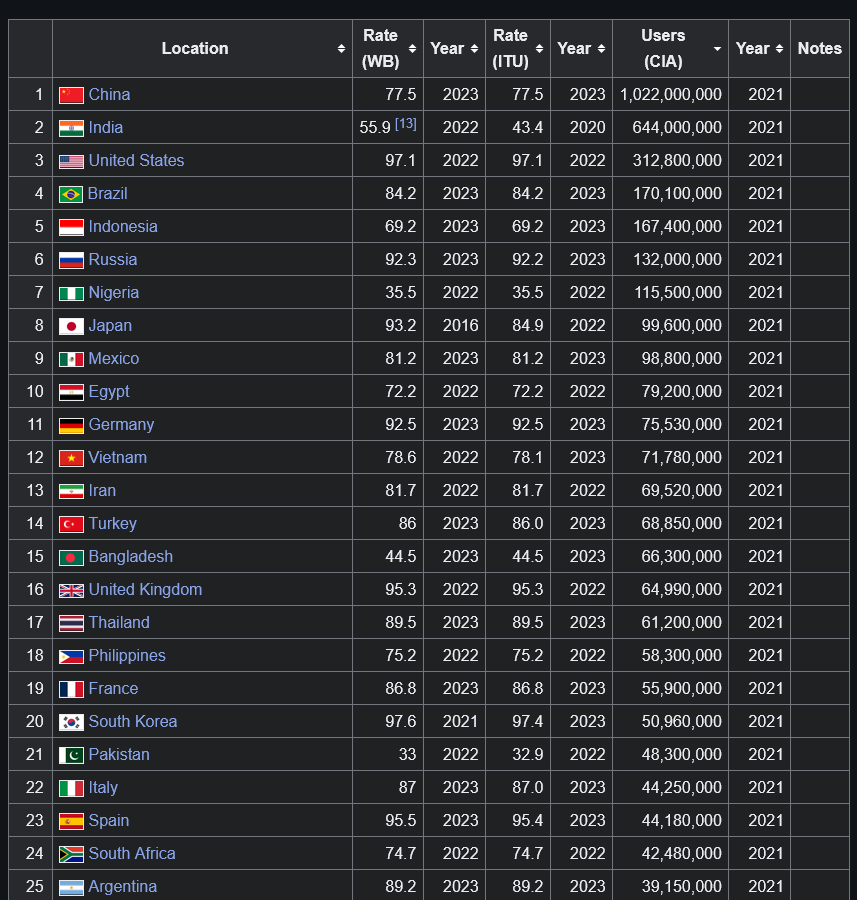The height and width of the screenshot is (900, 857).
Task: Click the Vietnam flag icon
Action: click(x=71, y=459)
